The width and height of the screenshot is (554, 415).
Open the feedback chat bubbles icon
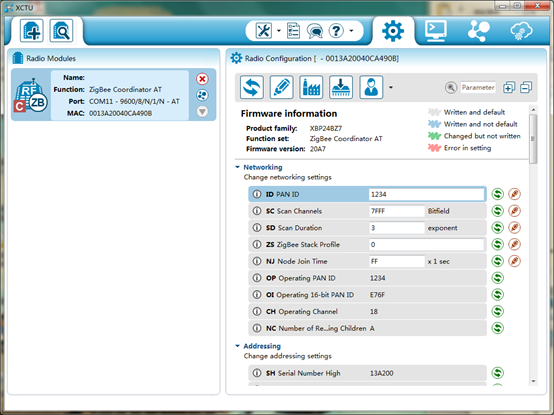tap(314, 31)
